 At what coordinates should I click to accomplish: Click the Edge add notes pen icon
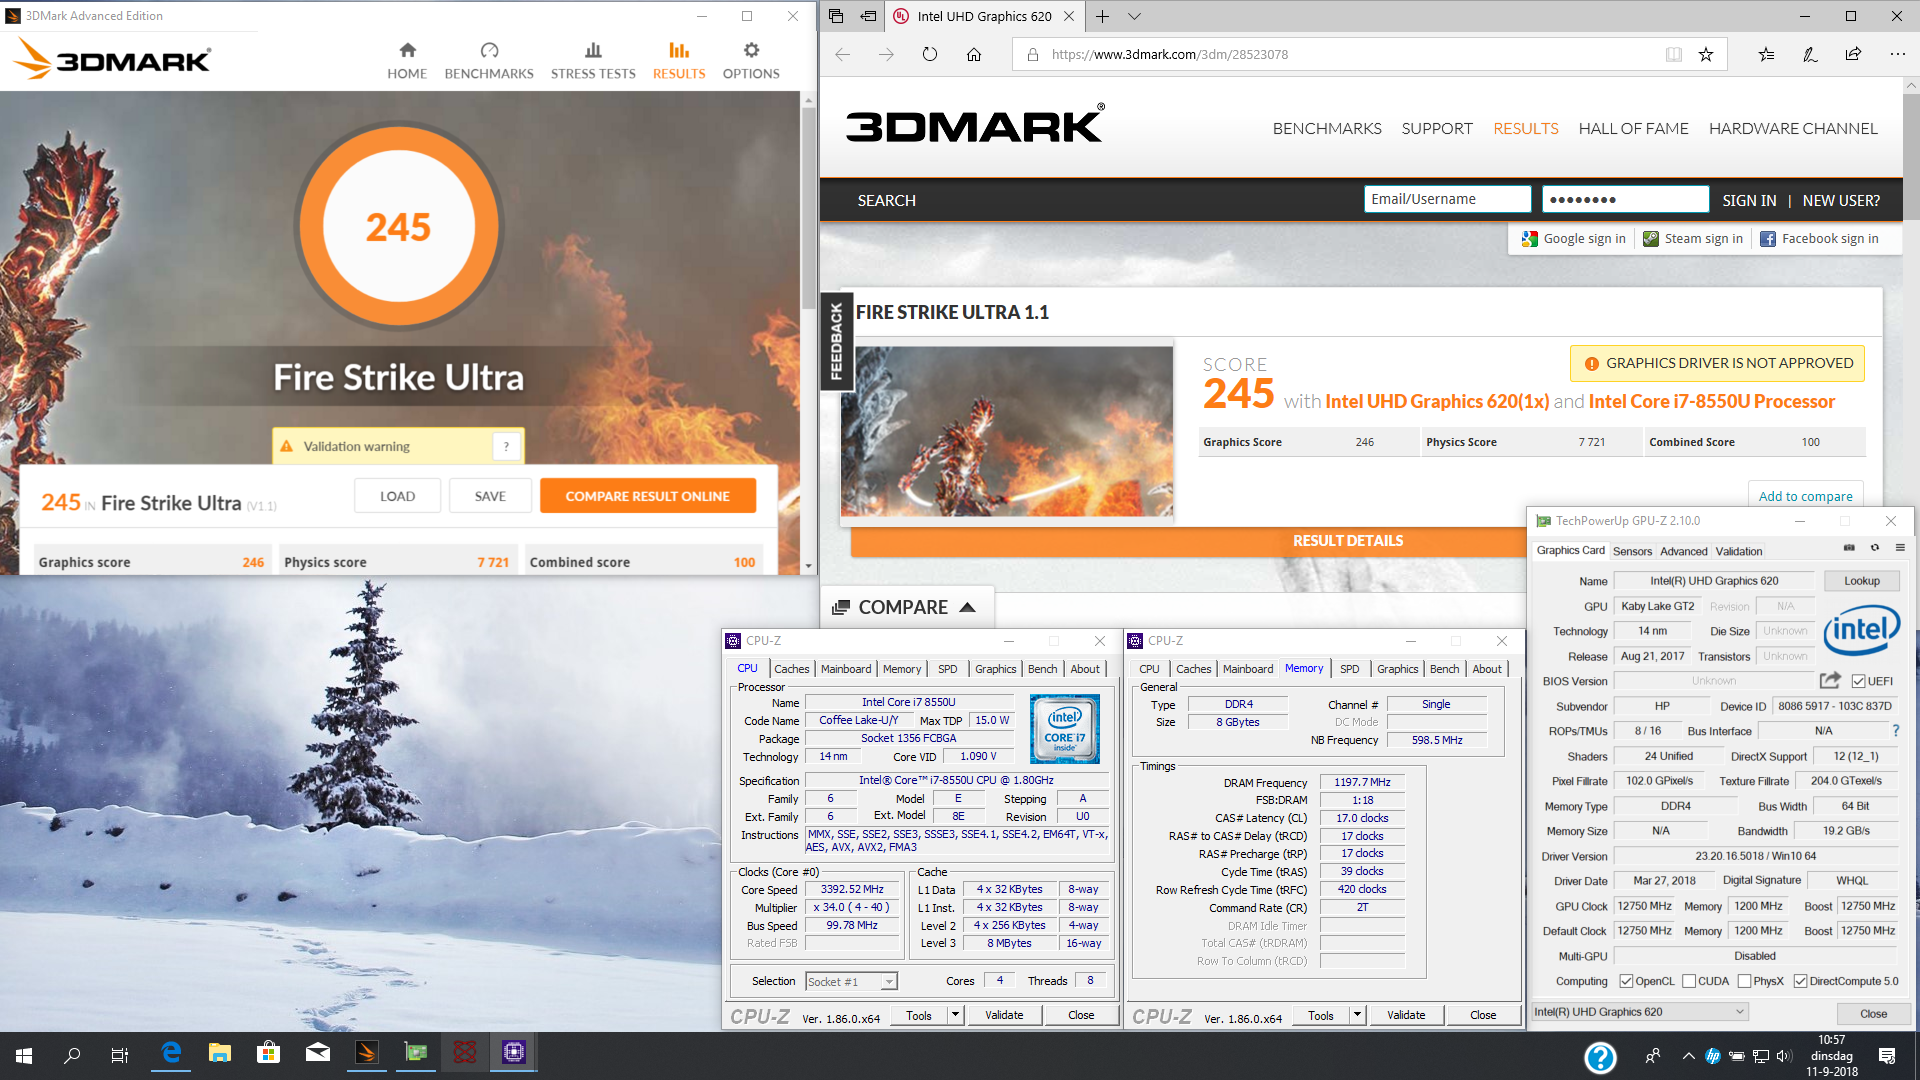[1810, 54]
